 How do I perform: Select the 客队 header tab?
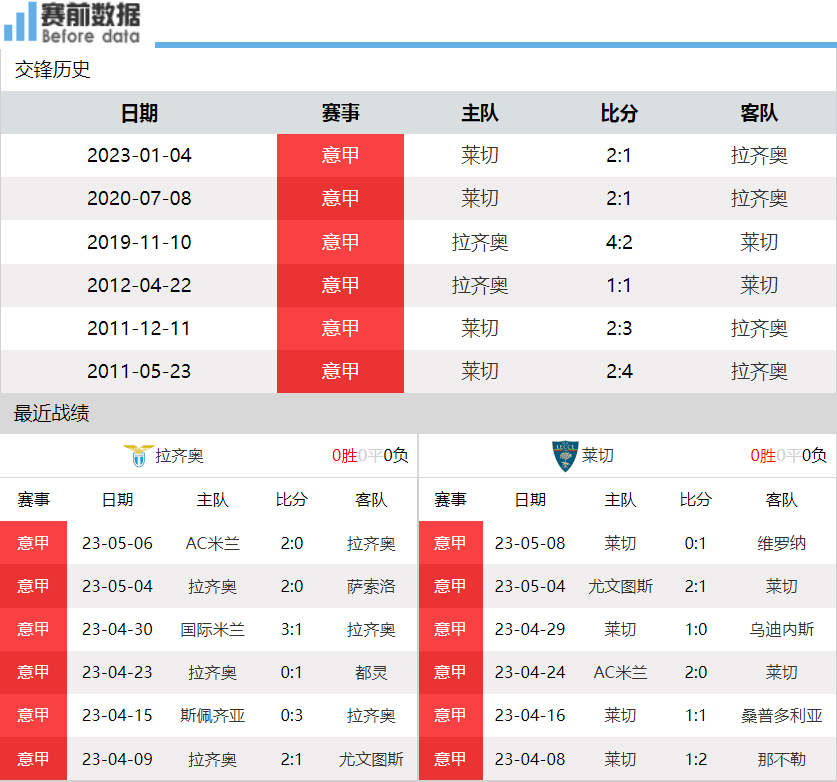click(x=759, y=113)
